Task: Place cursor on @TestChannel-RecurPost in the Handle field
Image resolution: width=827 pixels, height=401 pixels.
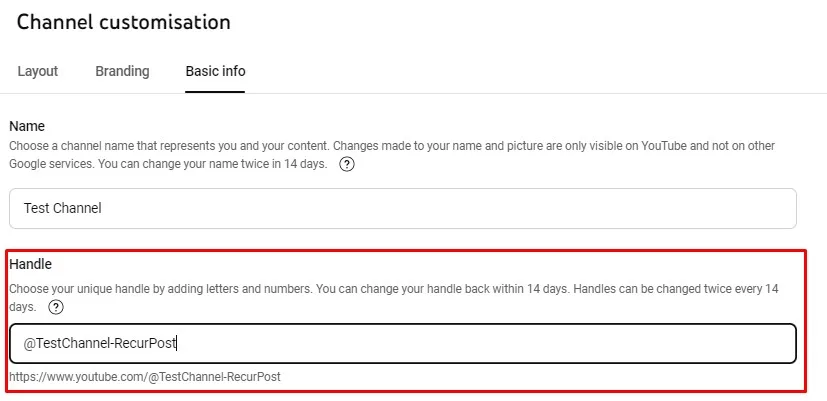Action: (x=99, y=343)
